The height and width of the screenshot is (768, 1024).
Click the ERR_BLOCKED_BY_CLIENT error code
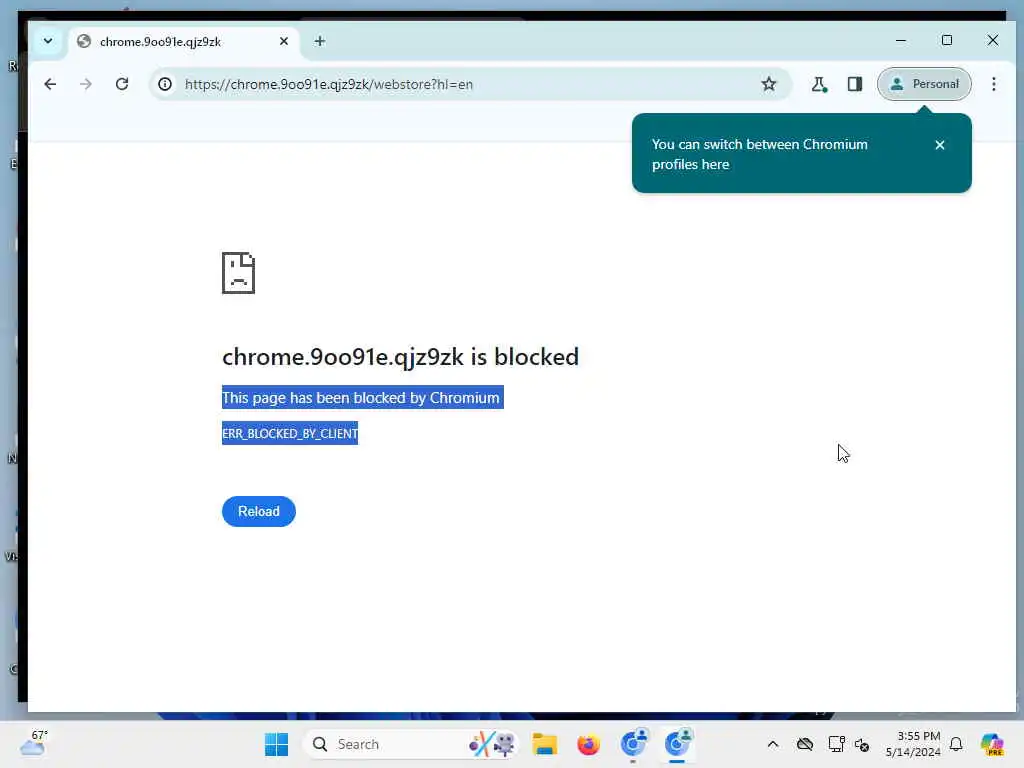point(290,434)
